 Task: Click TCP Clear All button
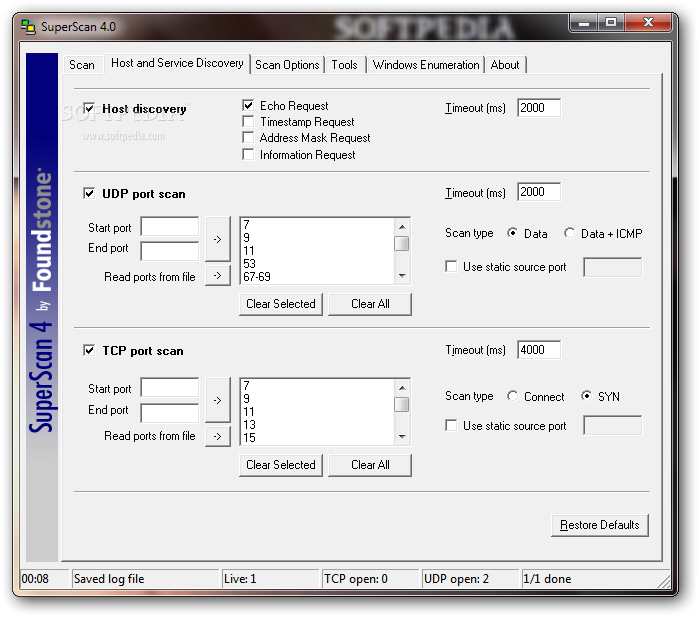tap(370, 465)
